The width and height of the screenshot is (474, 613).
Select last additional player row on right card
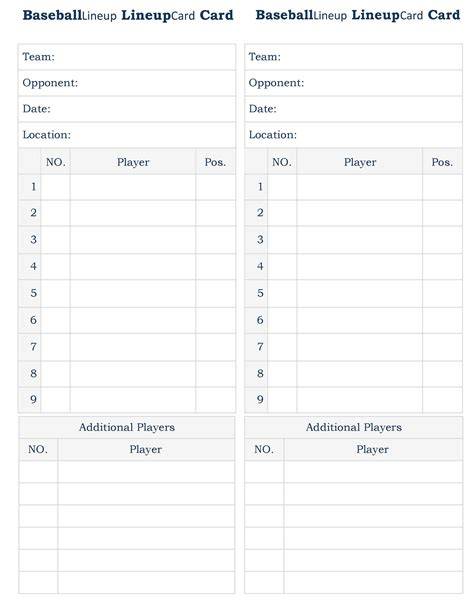354,583
